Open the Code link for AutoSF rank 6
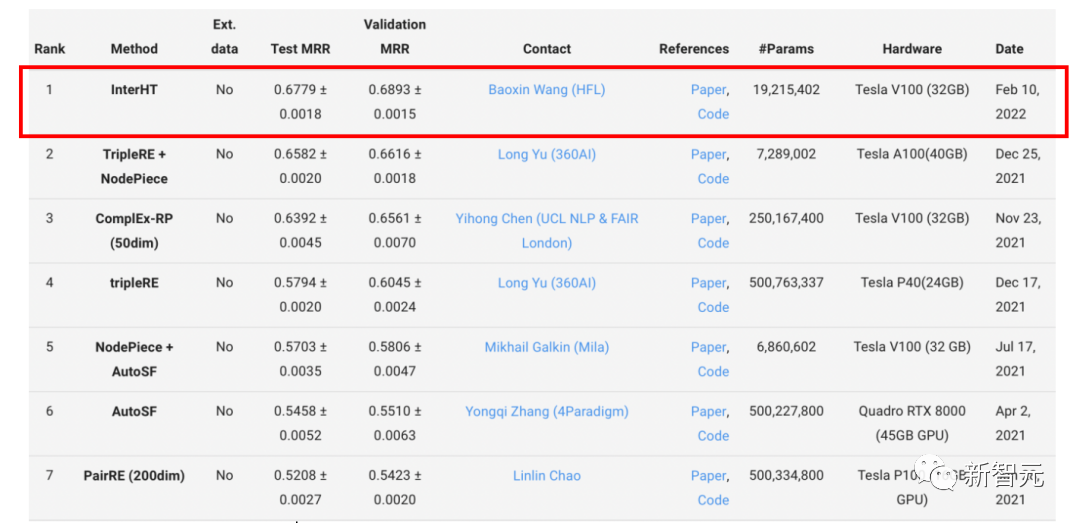 (x=713, y=436)
